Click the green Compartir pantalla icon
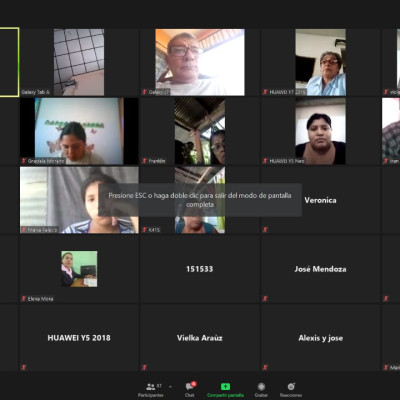 point(225,386)
